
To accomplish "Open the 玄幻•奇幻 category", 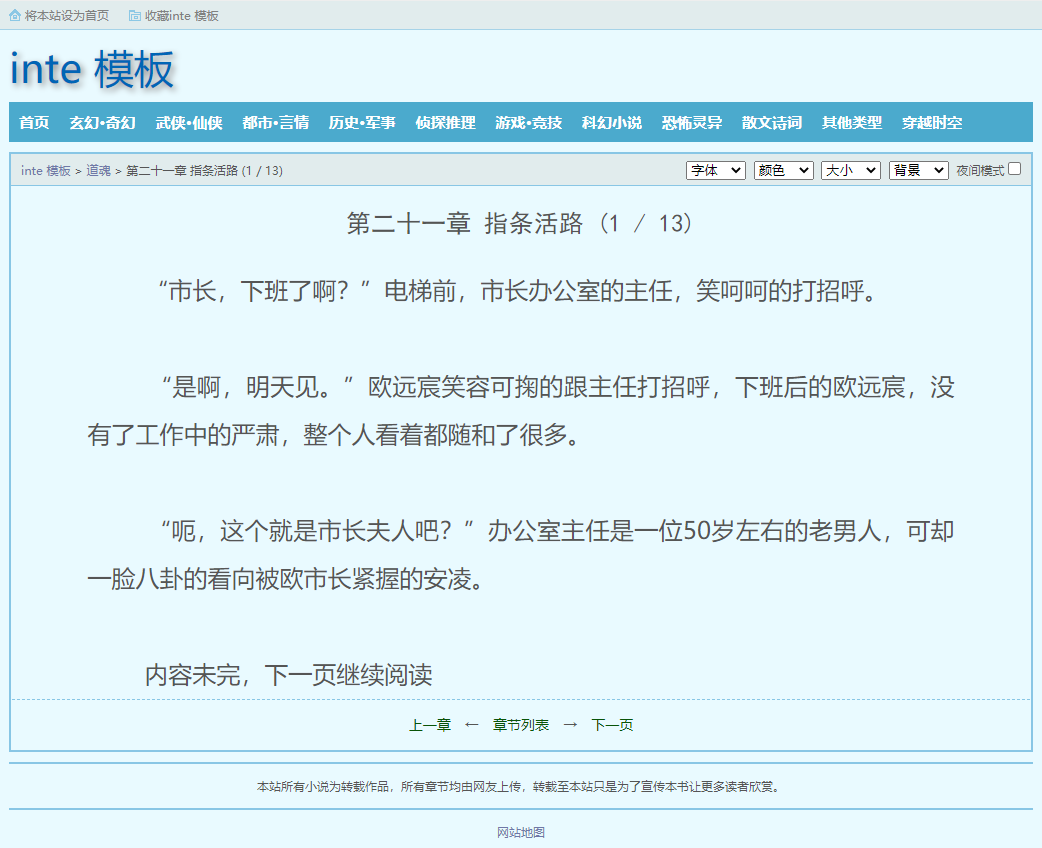I will [x=102, y=122].
